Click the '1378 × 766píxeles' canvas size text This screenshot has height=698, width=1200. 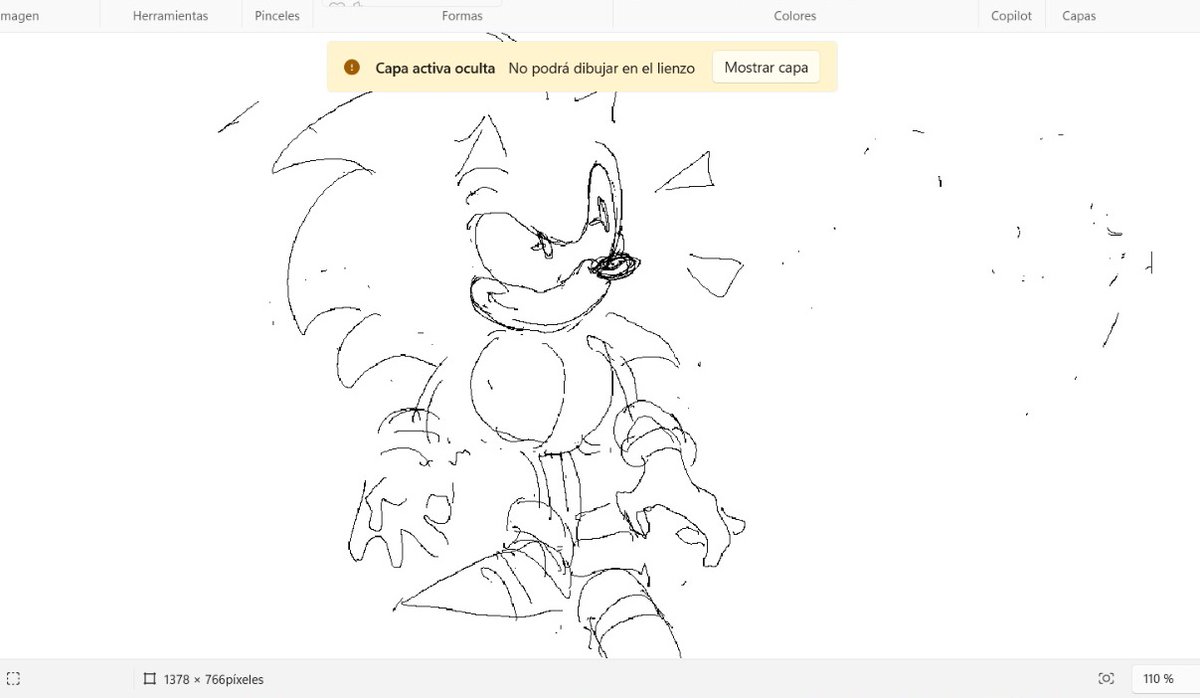214,679
